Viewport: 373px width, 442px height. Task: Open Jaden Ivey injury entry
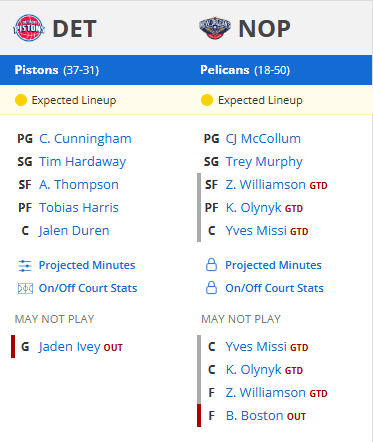pos(69,347)
